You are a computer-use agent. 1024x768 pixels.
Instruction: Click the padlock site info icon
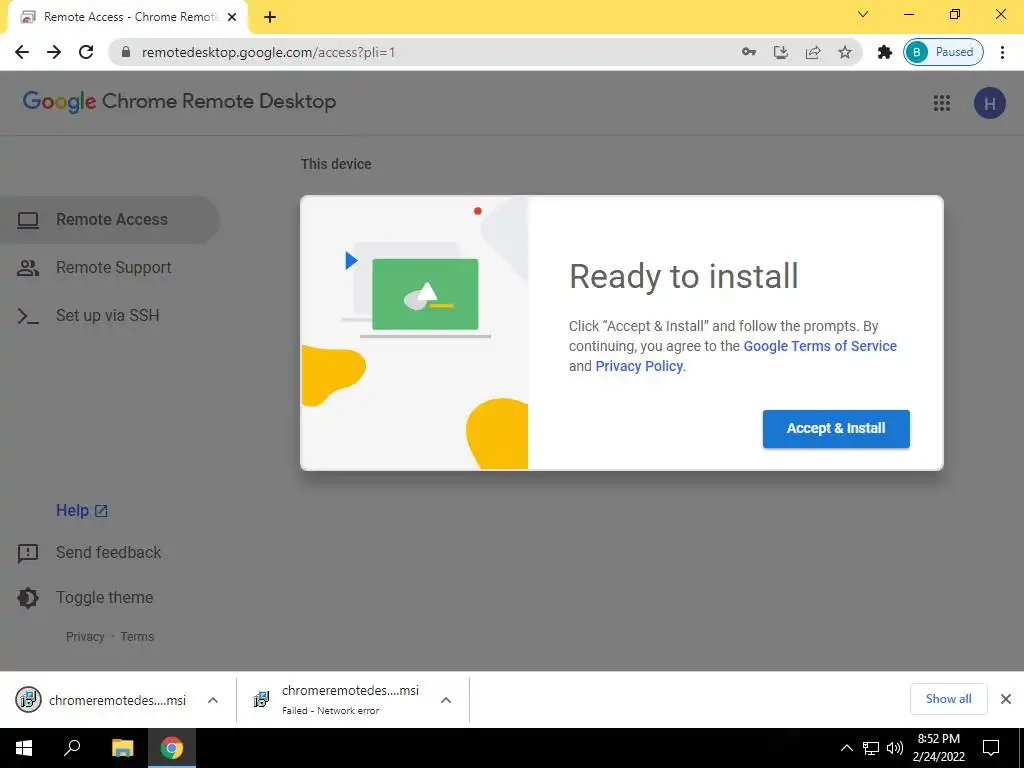[x=126, y=52]
